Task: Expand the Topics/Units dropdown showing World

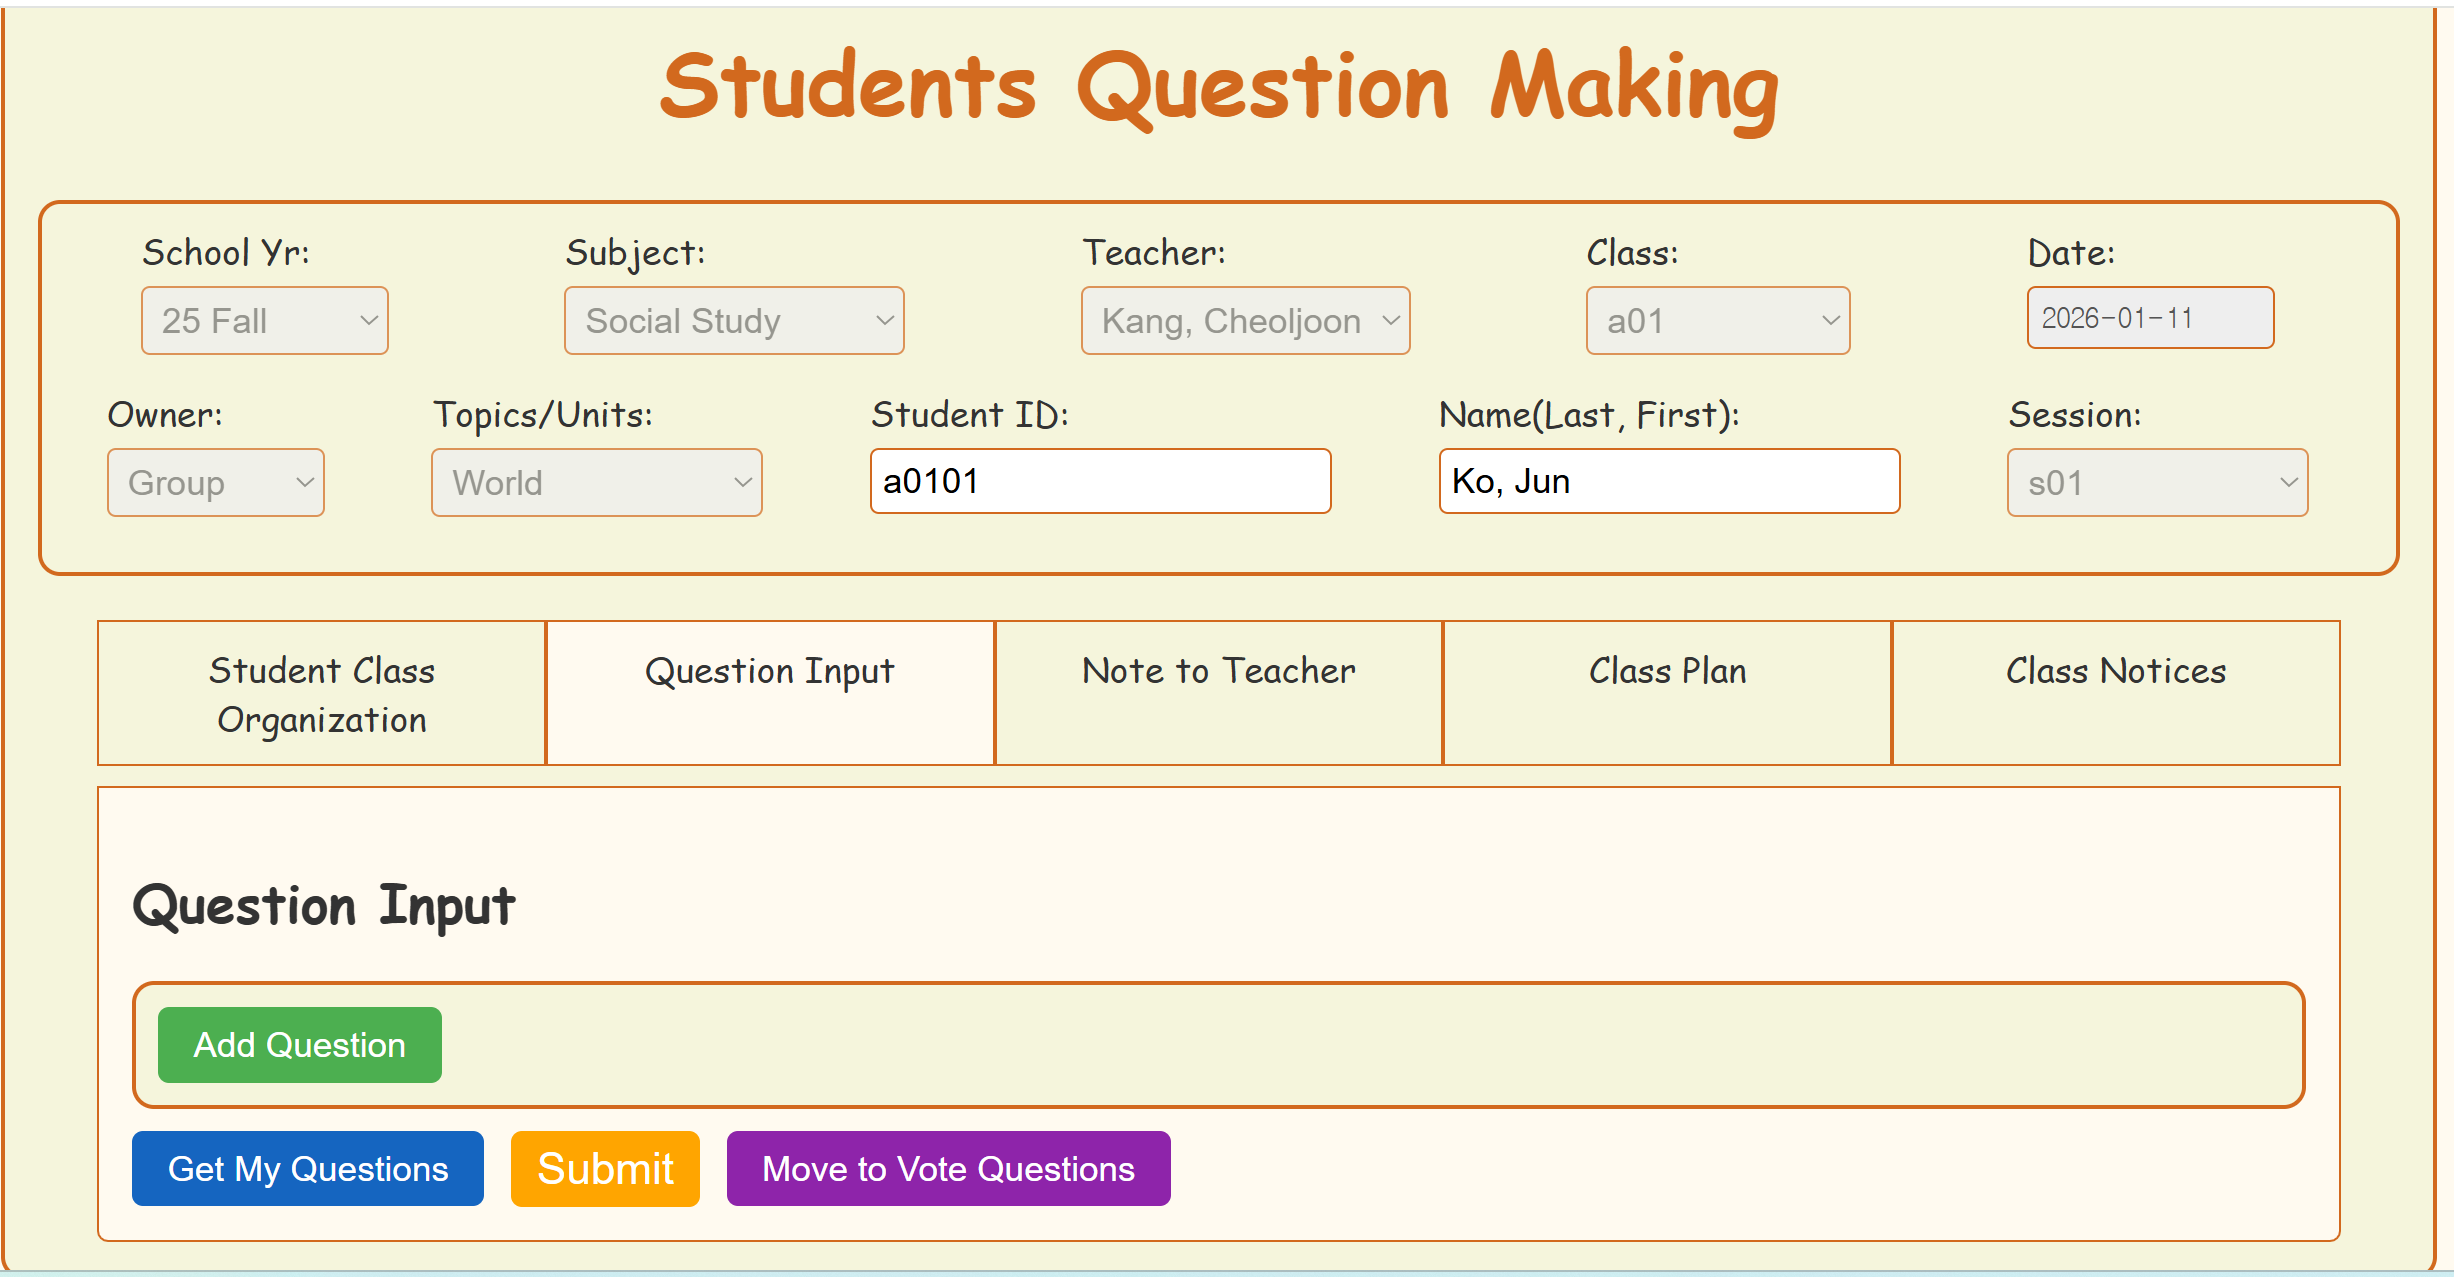Action: click(x=596, y=482)
